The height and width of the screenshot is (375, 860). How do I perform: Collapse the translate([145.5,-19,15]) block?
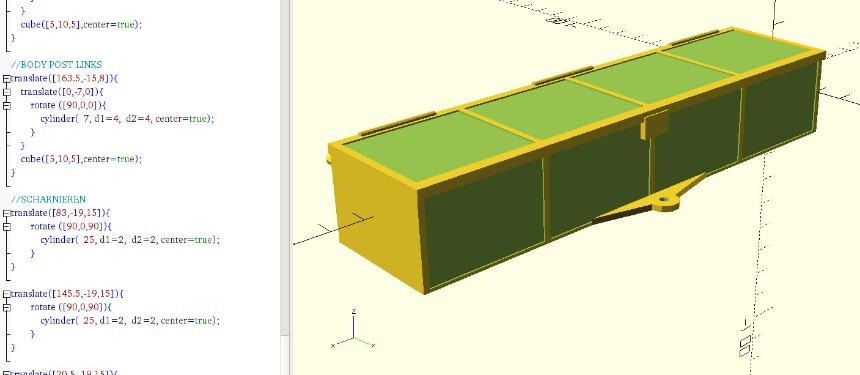click(7, 294)
